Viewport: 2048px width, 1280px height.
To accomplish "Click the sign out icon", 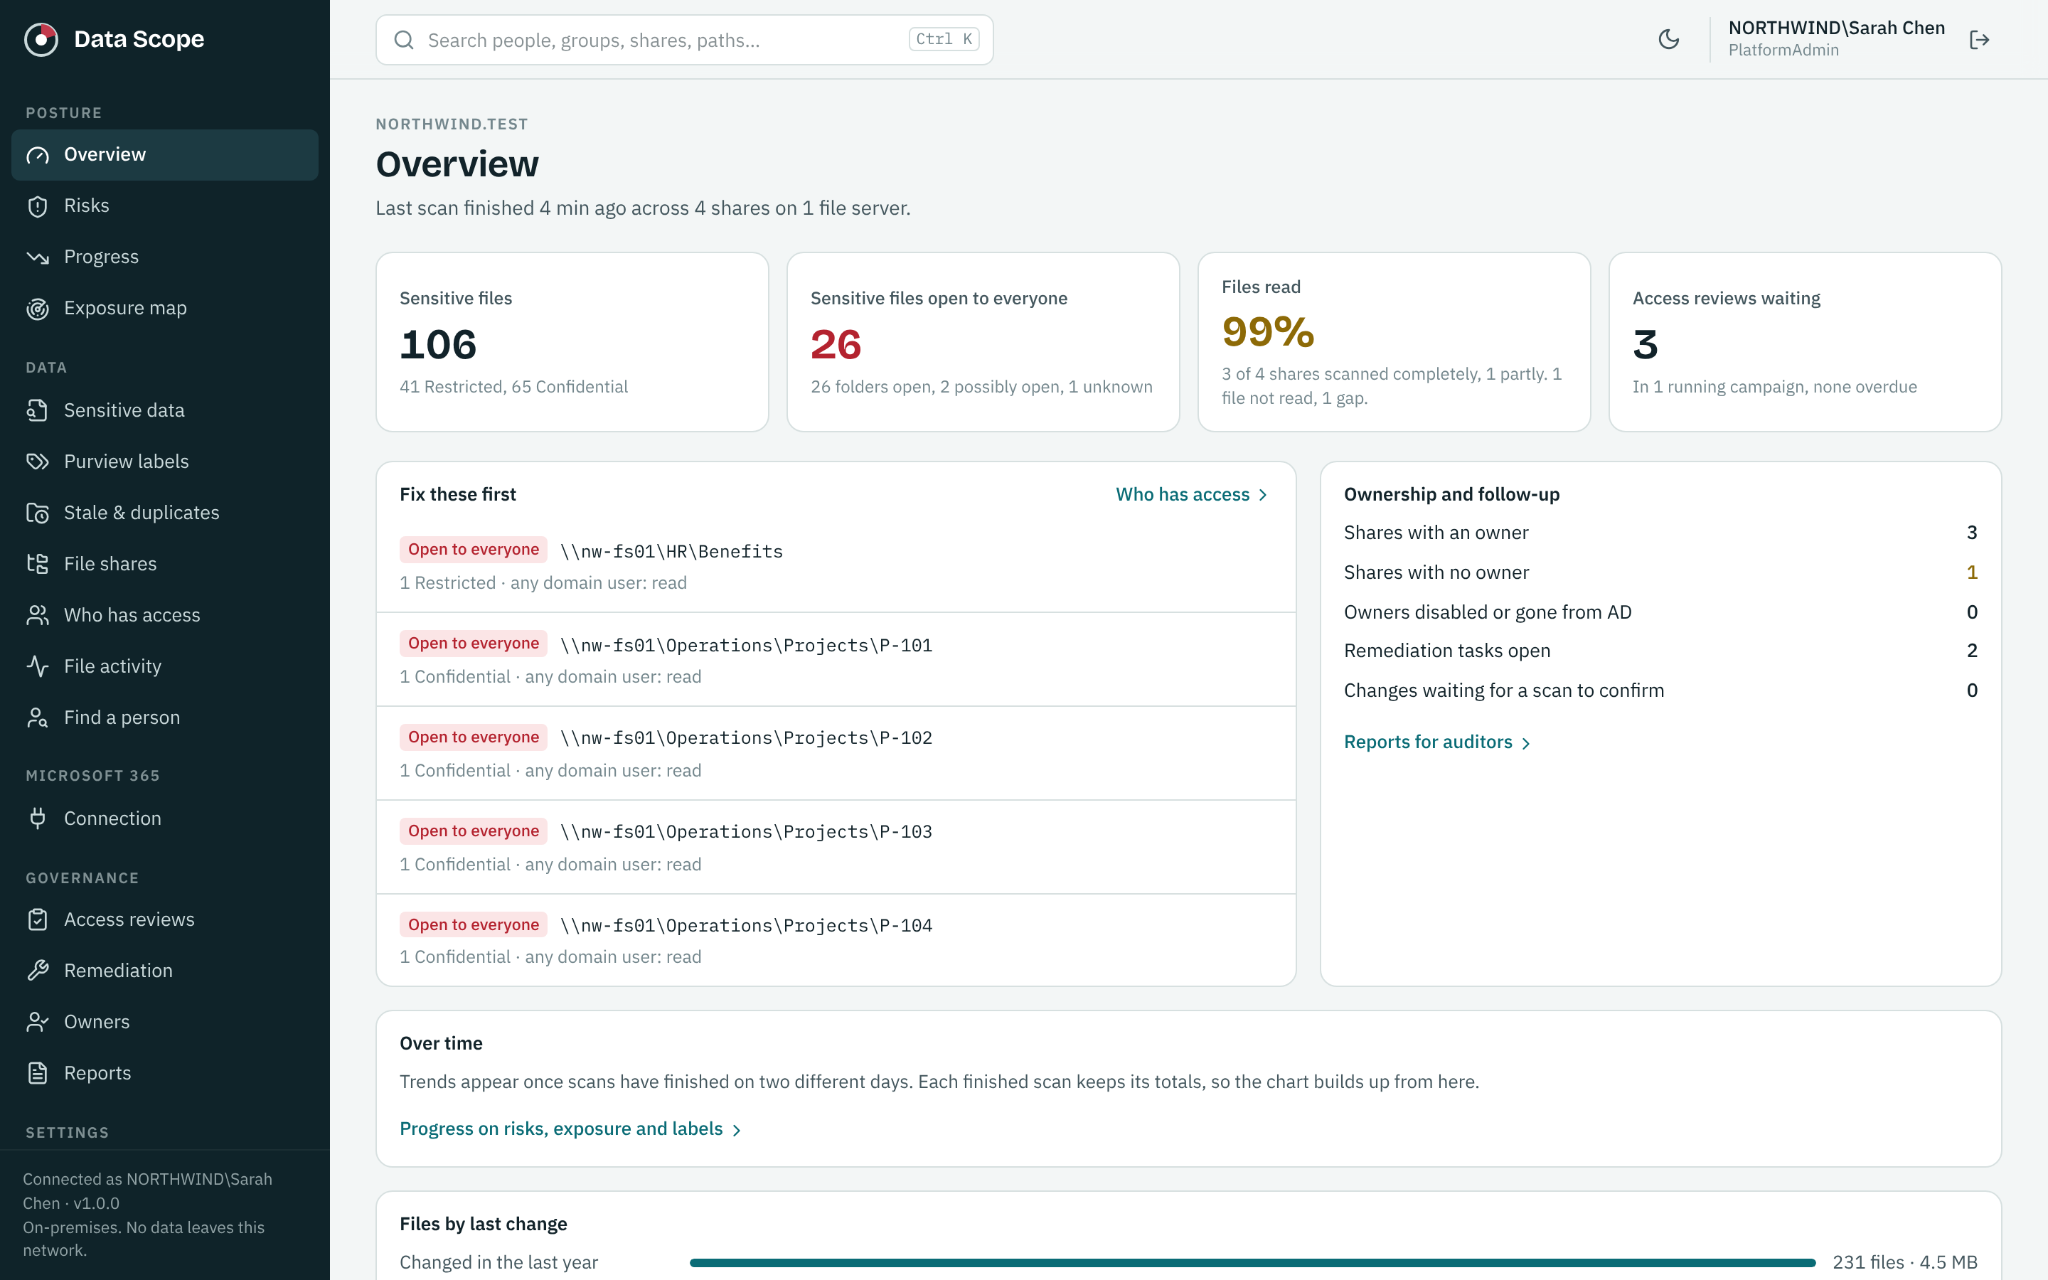I will pos(1979,40).
